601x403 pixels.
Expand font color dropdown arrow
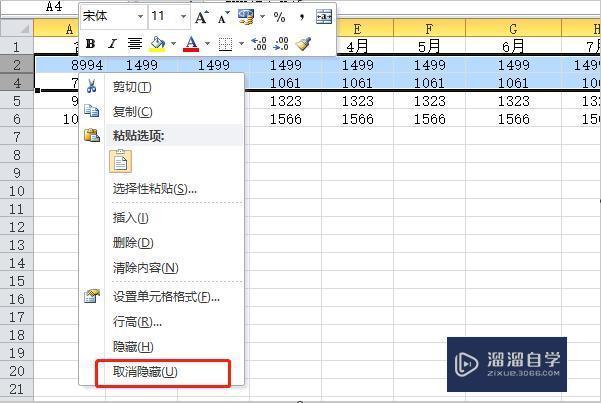(207, 44)
